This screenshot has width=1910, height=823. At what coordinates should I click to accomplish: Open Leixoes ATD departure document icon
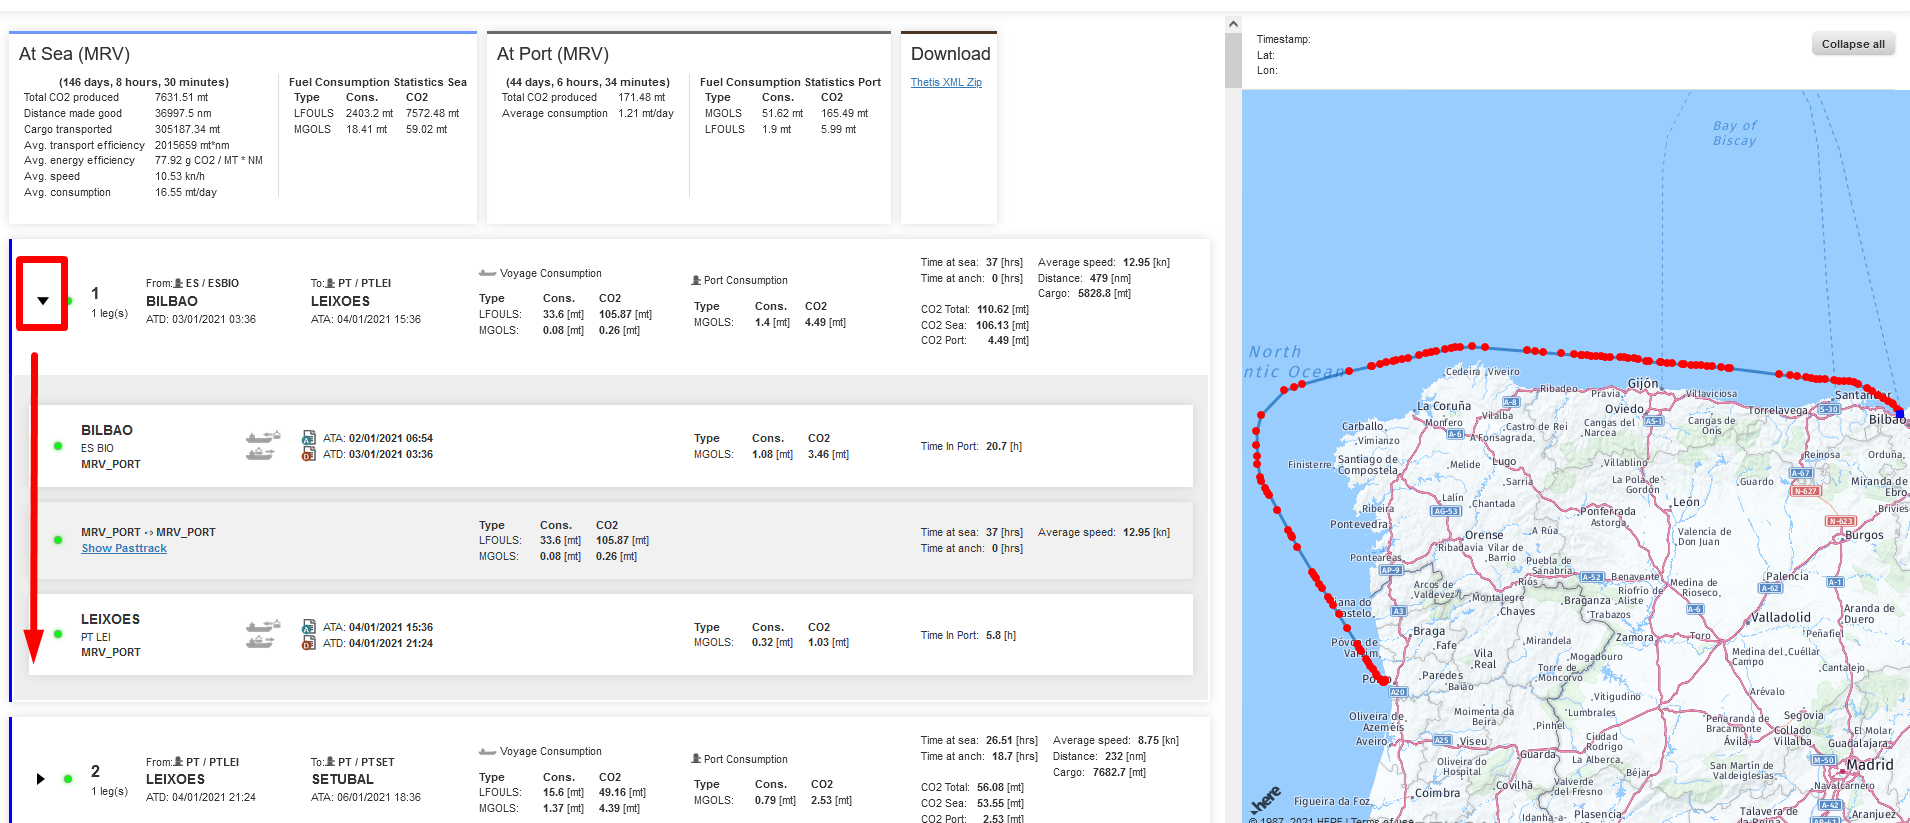click(309, 643)
